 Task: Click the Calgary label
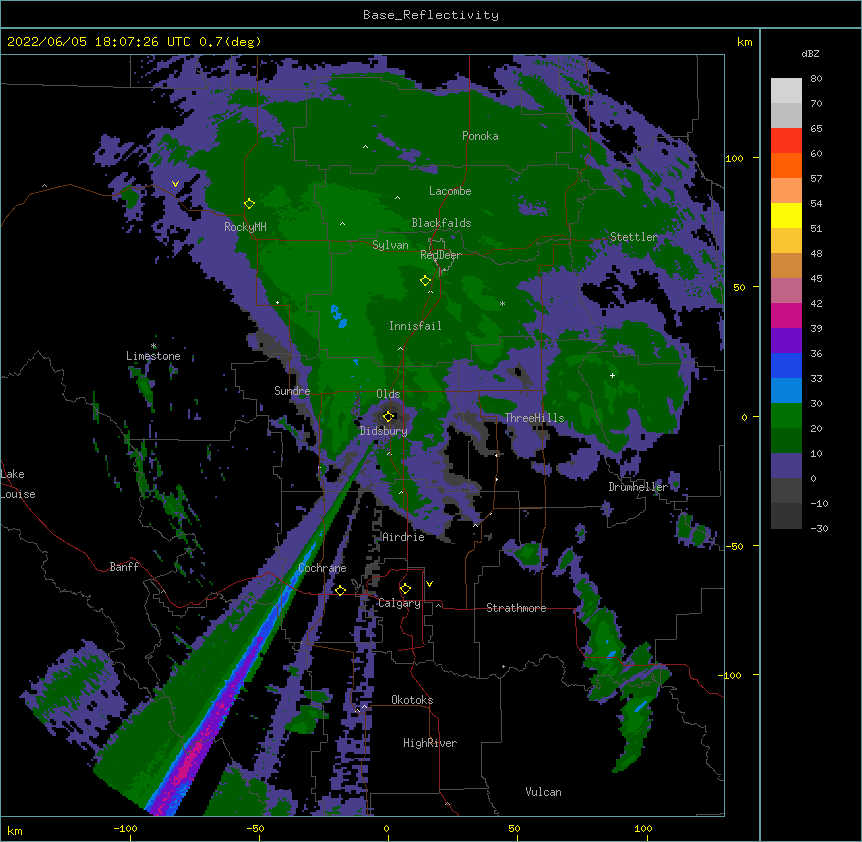coord(399,603)
